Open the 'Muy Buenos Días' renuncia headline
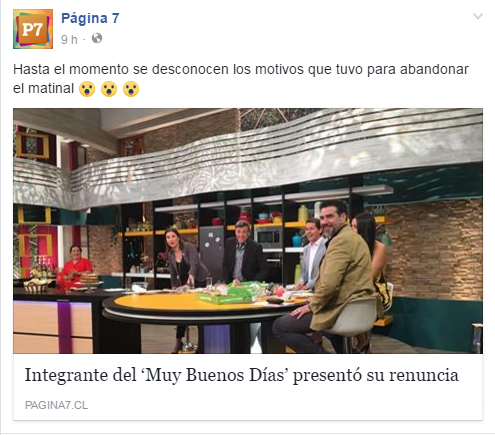The width and height of the screenshot is (495, 435). tap(242, 375)
